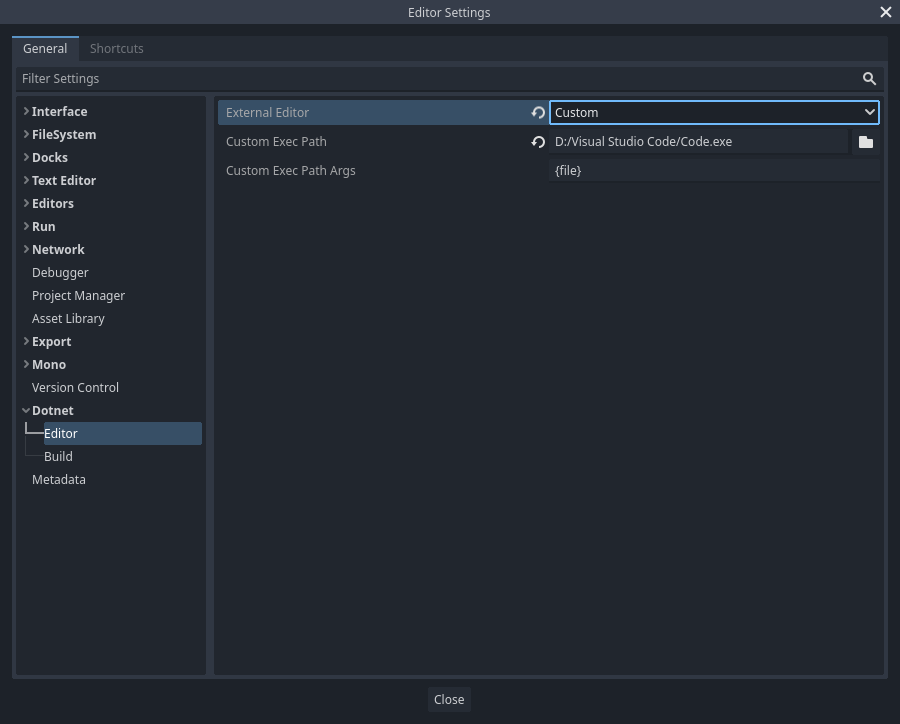This screenshot has width=900, height=724.
Task: Expand the Export settings section
Action: click(x=26, y=341)
